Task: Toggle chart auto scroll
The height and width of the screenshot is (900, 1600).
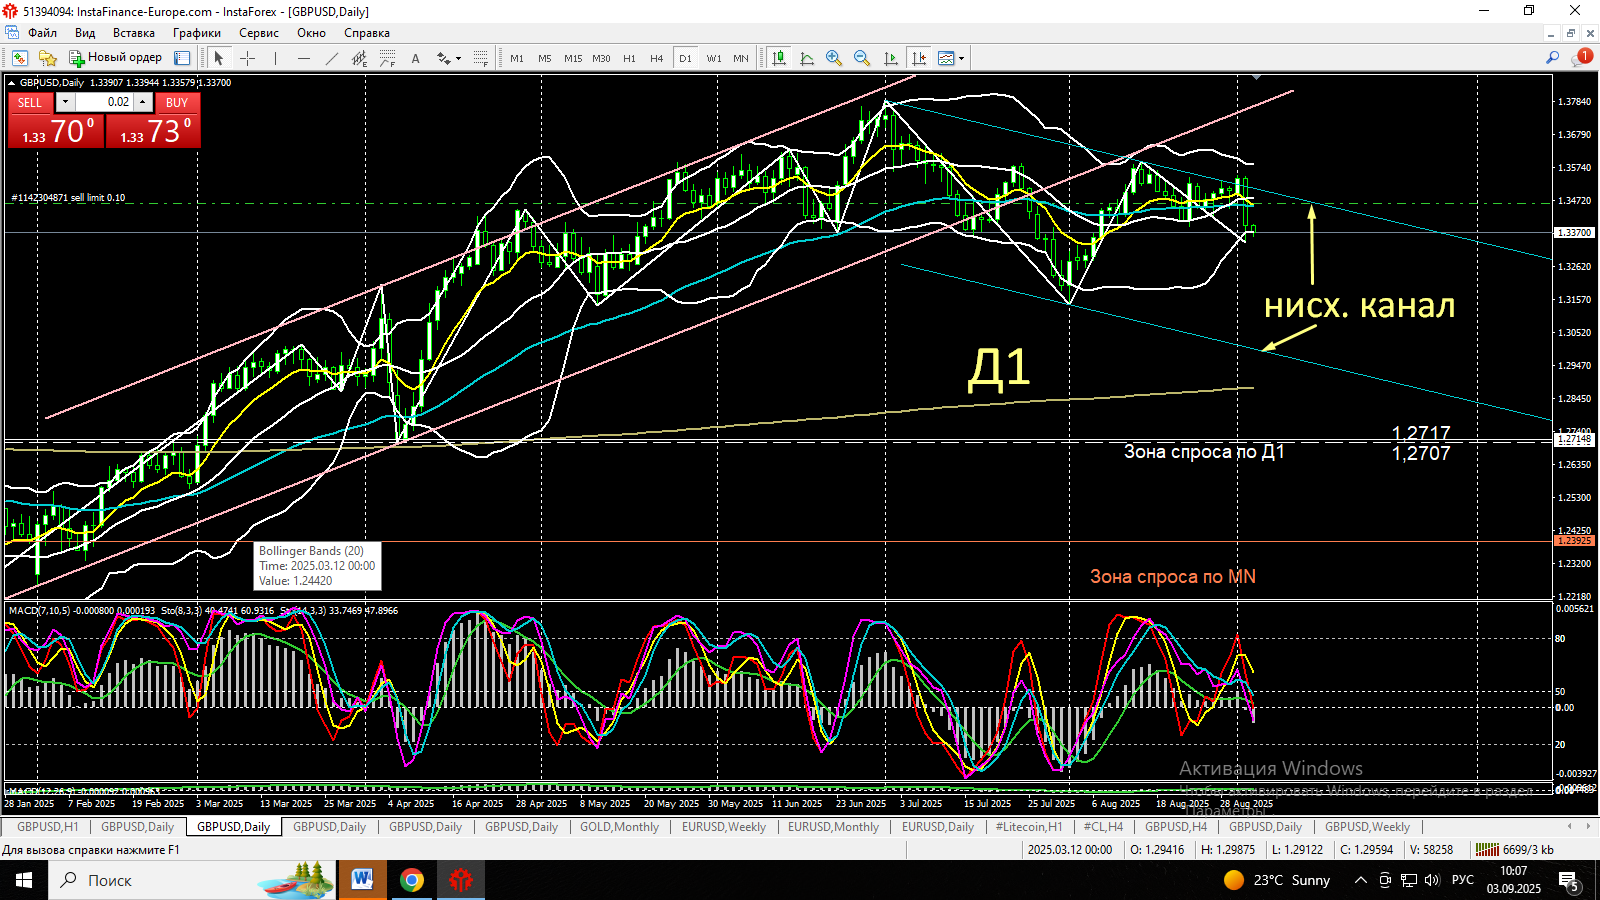Action: 890,58
